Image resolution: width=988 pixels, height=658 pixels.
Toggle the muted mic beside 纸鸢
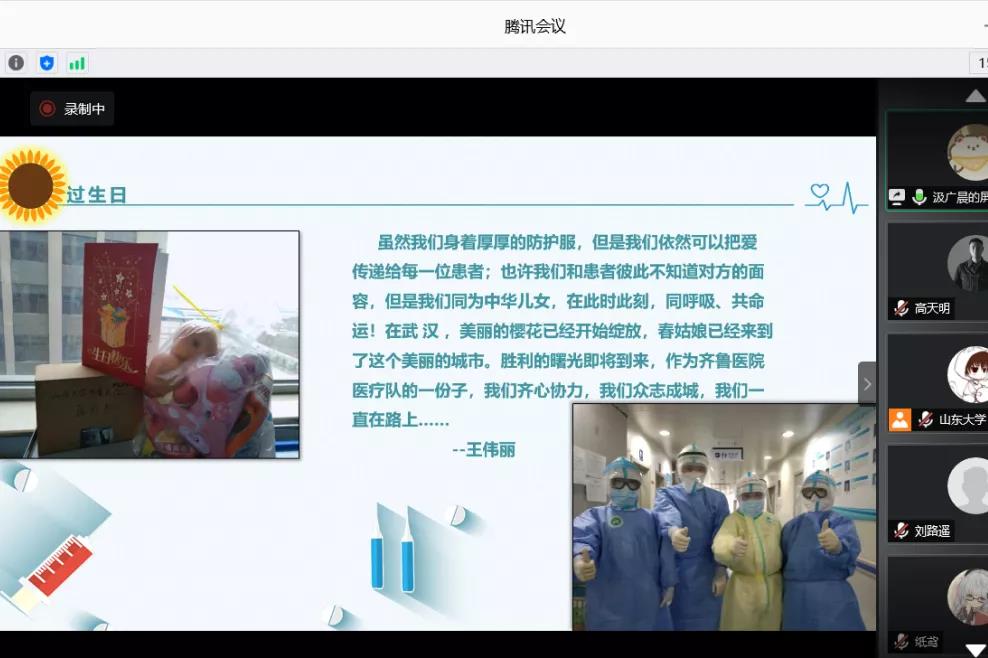point(901,642)
